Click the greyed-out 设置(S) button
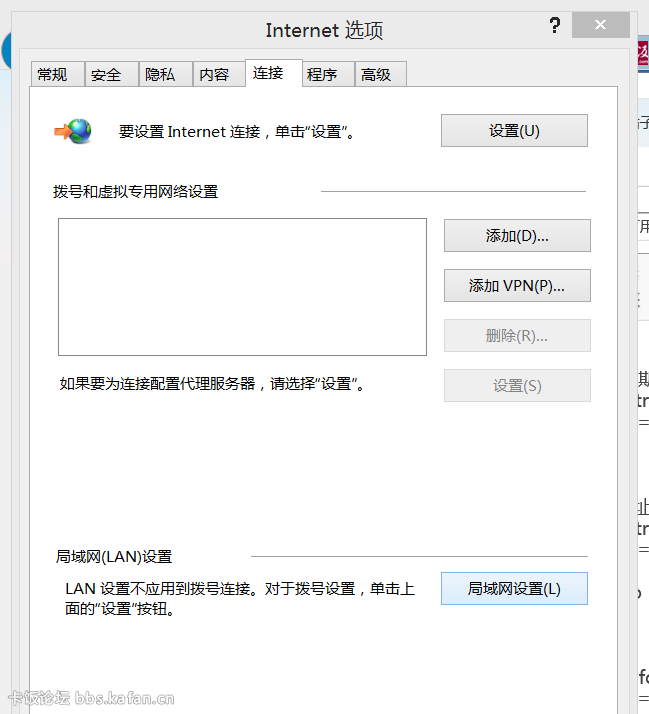 tap(517, 386)
